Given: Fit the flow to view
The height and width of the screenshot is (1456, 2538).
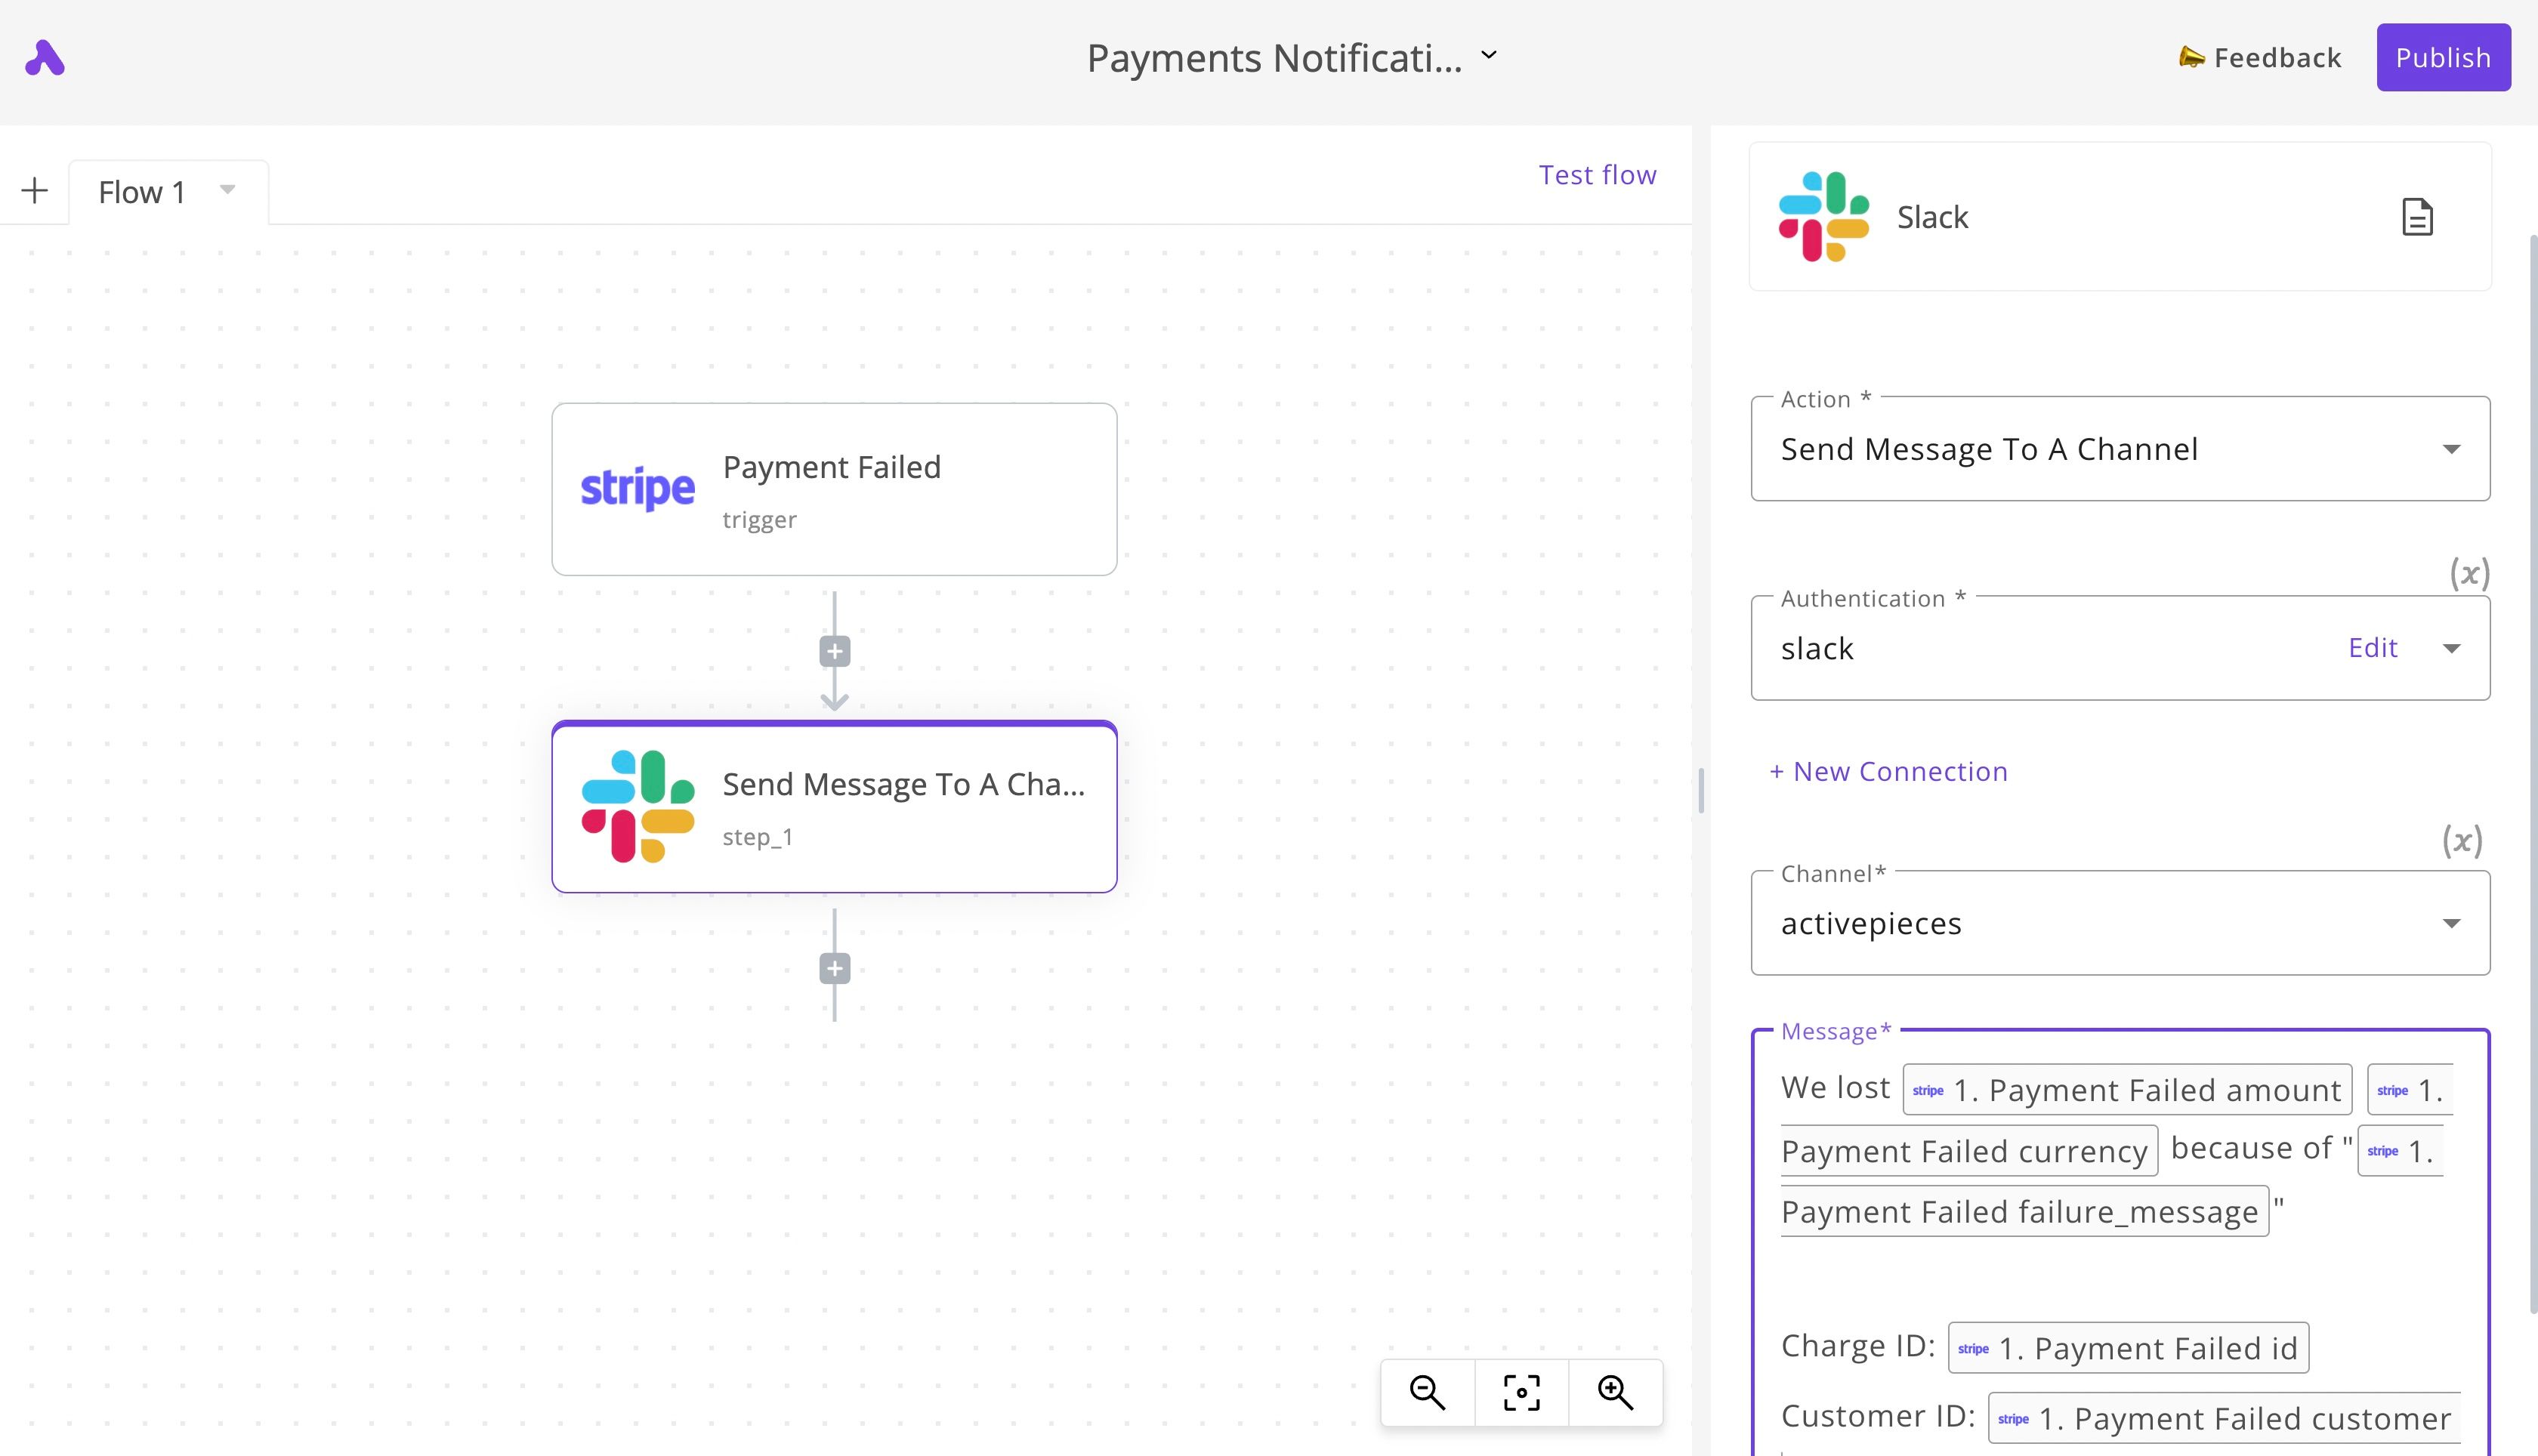Looking at the screenshot, I should [1521, 1392].
